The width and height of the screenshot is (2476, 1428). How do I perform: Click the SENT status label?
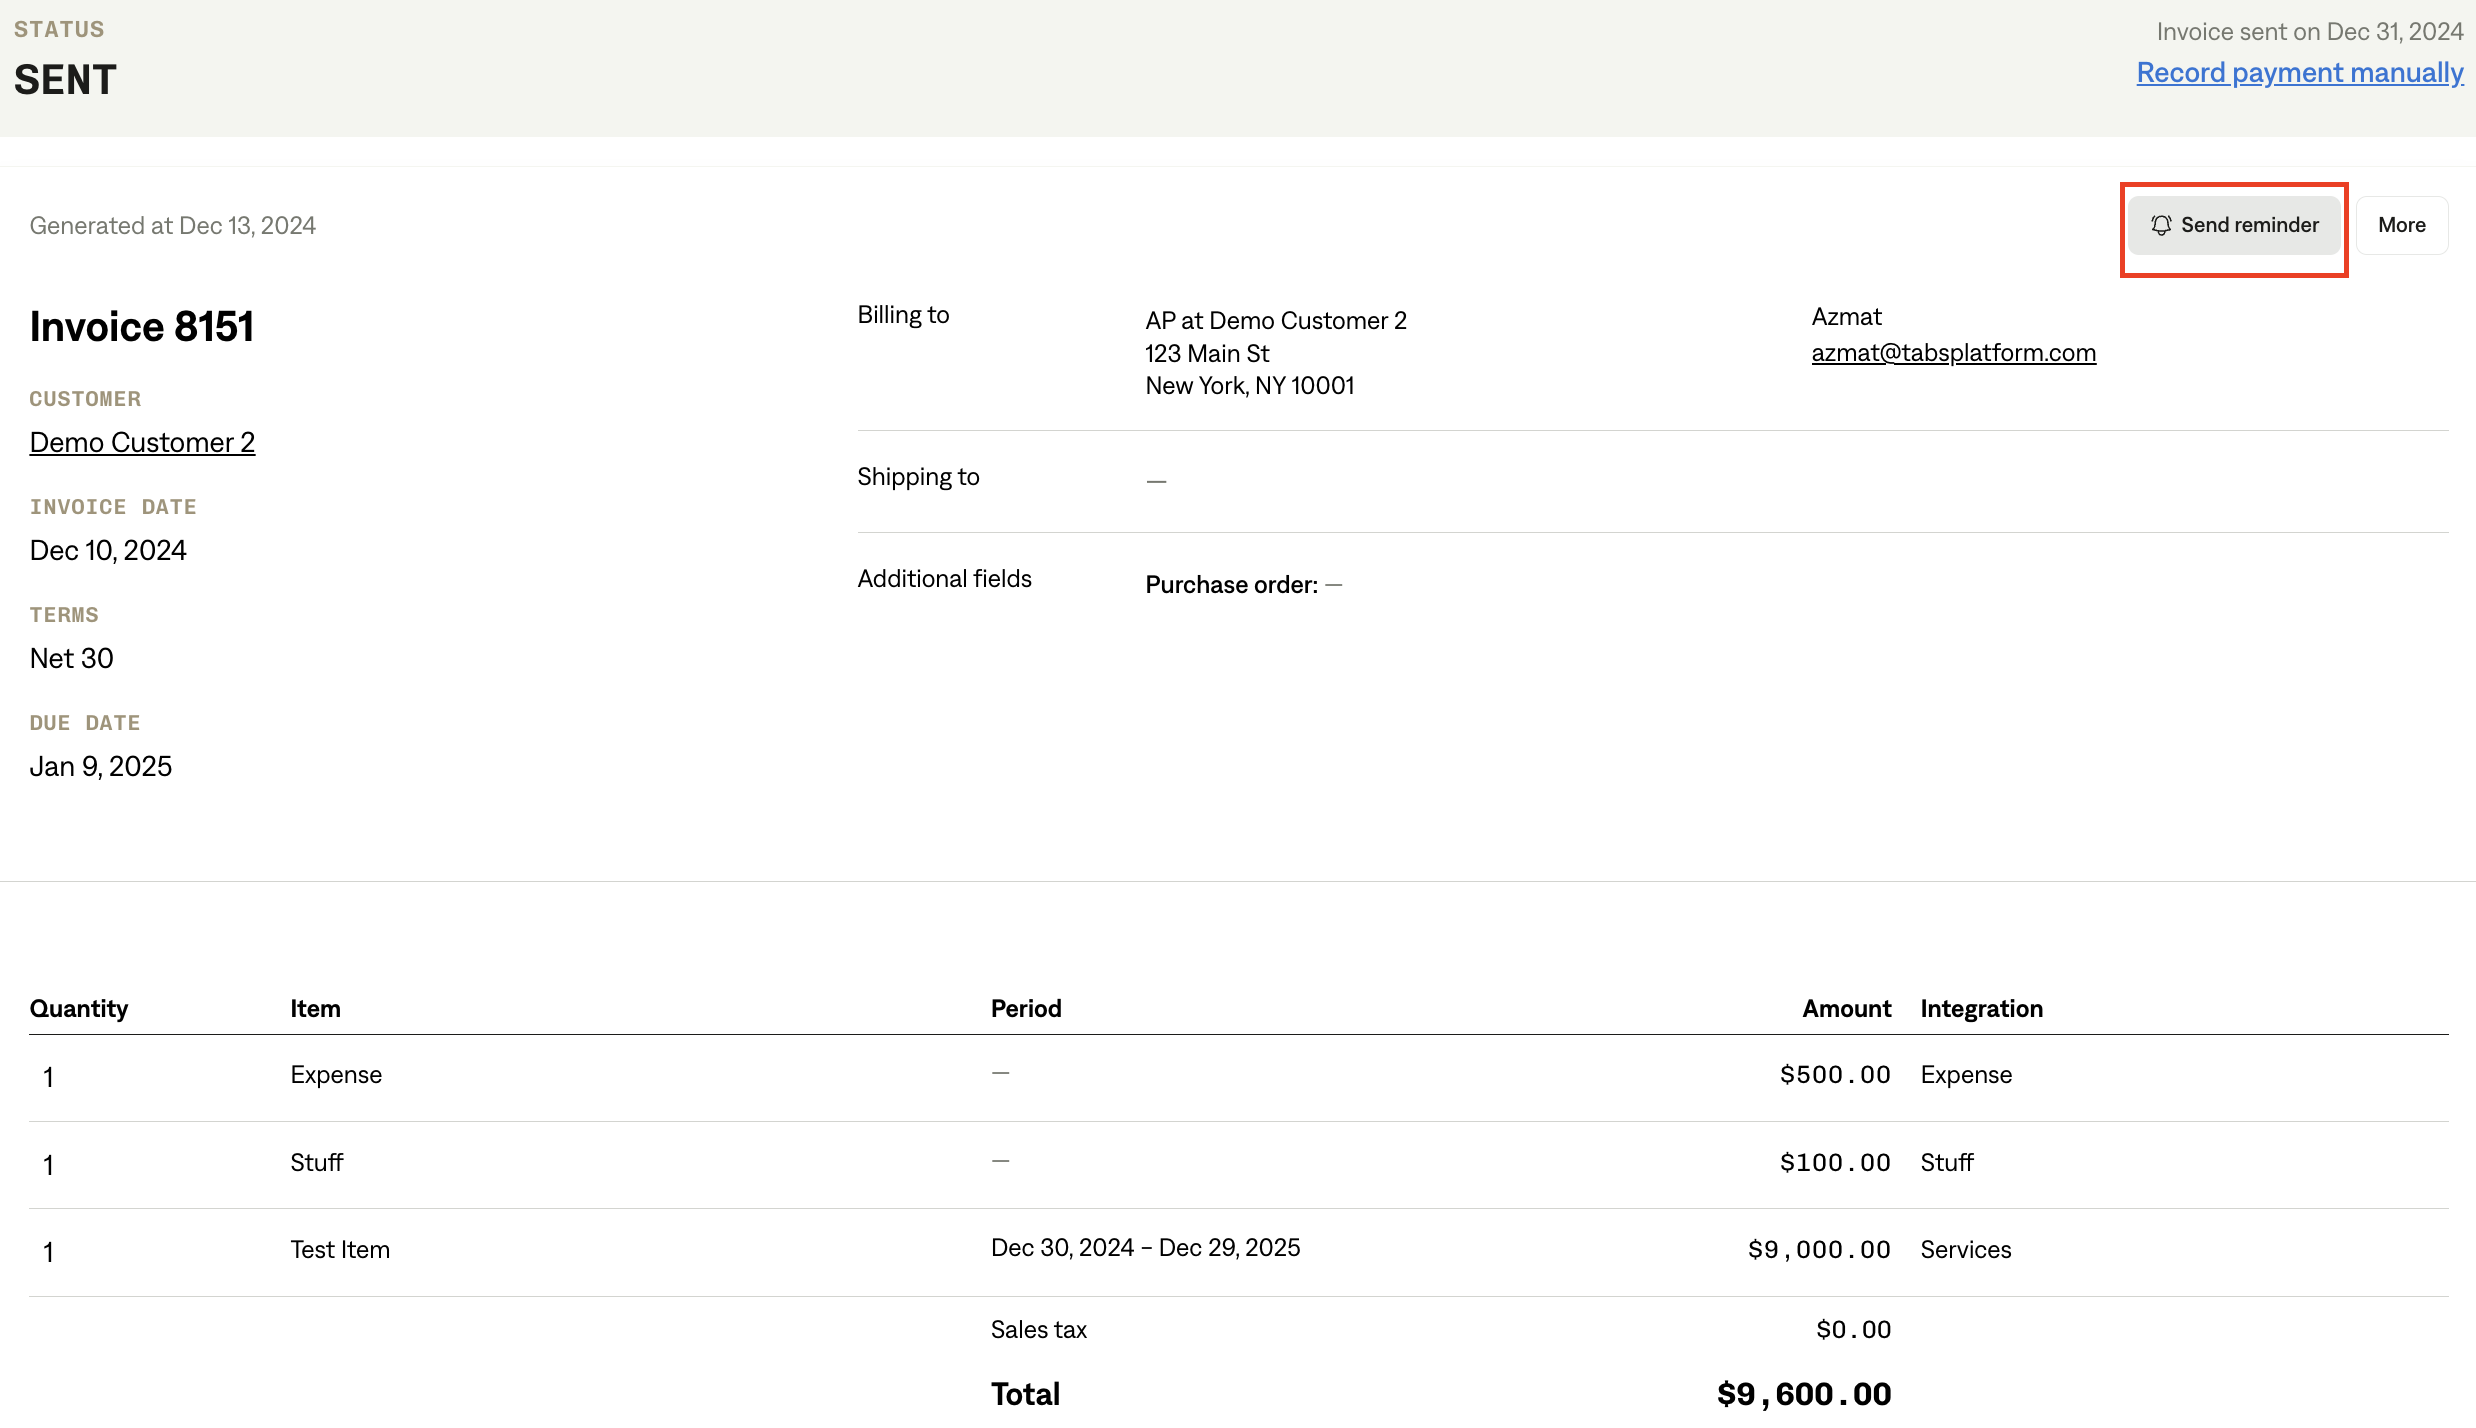65,80
